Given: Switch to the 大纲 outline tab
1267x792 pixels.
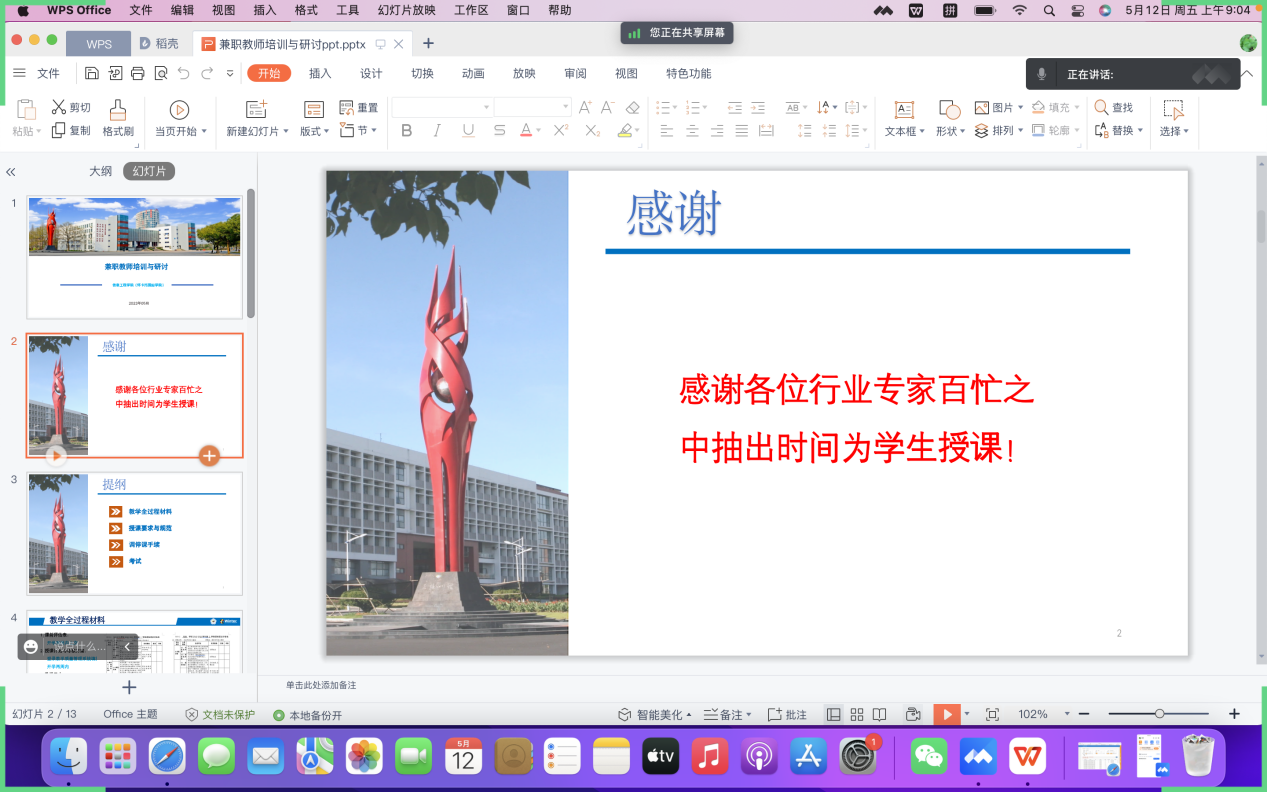Looking at the screenshot, I should pos(100,171).
